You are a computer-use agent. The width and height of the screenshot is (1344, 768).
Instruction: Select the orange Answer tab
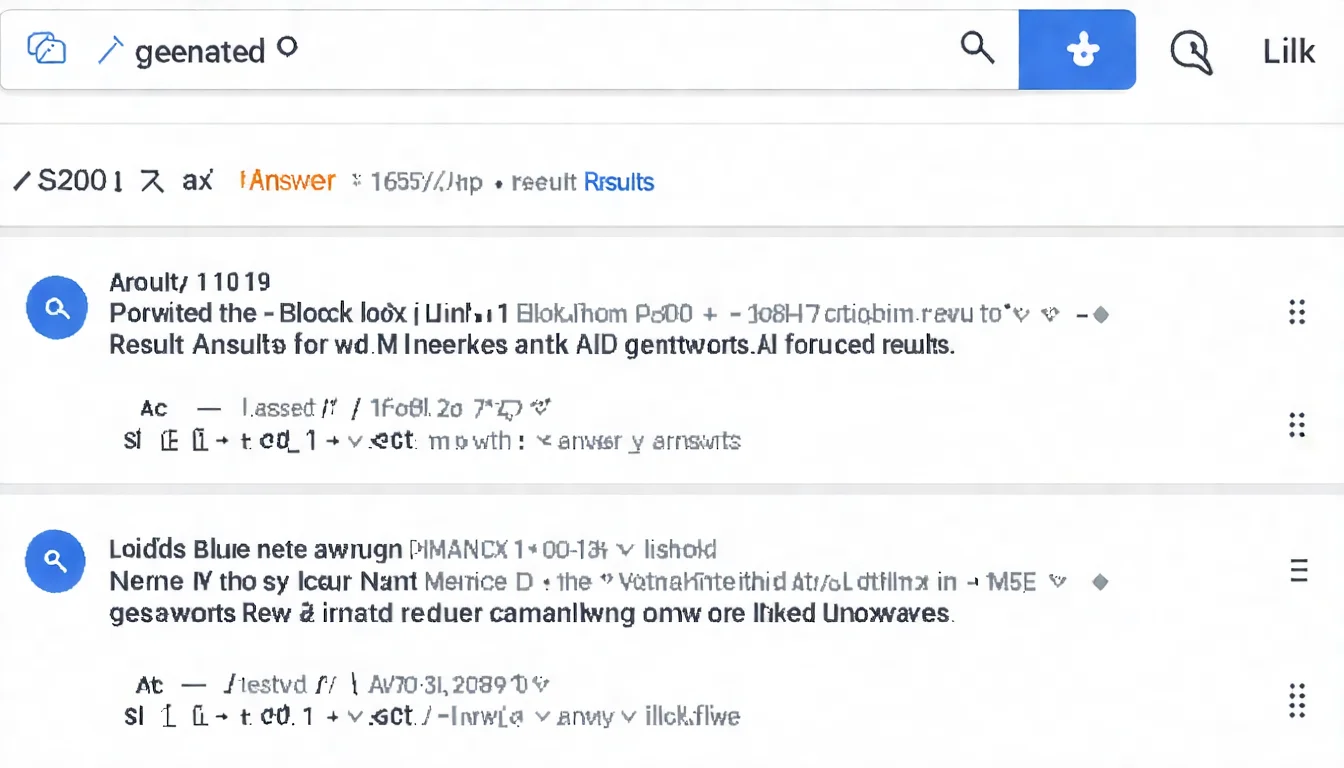coord(290,181)
